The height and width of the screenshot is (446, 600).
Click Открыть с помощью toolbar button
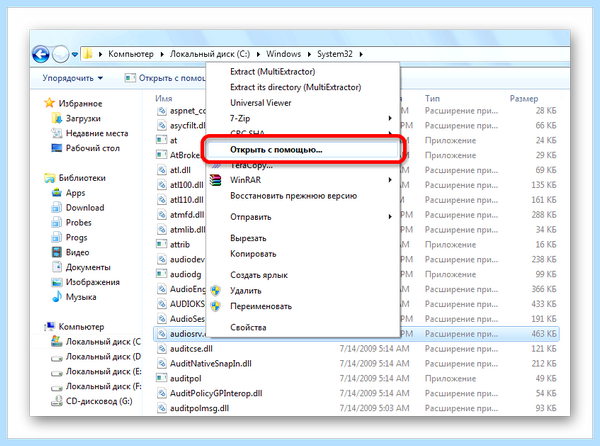point(165,78)
